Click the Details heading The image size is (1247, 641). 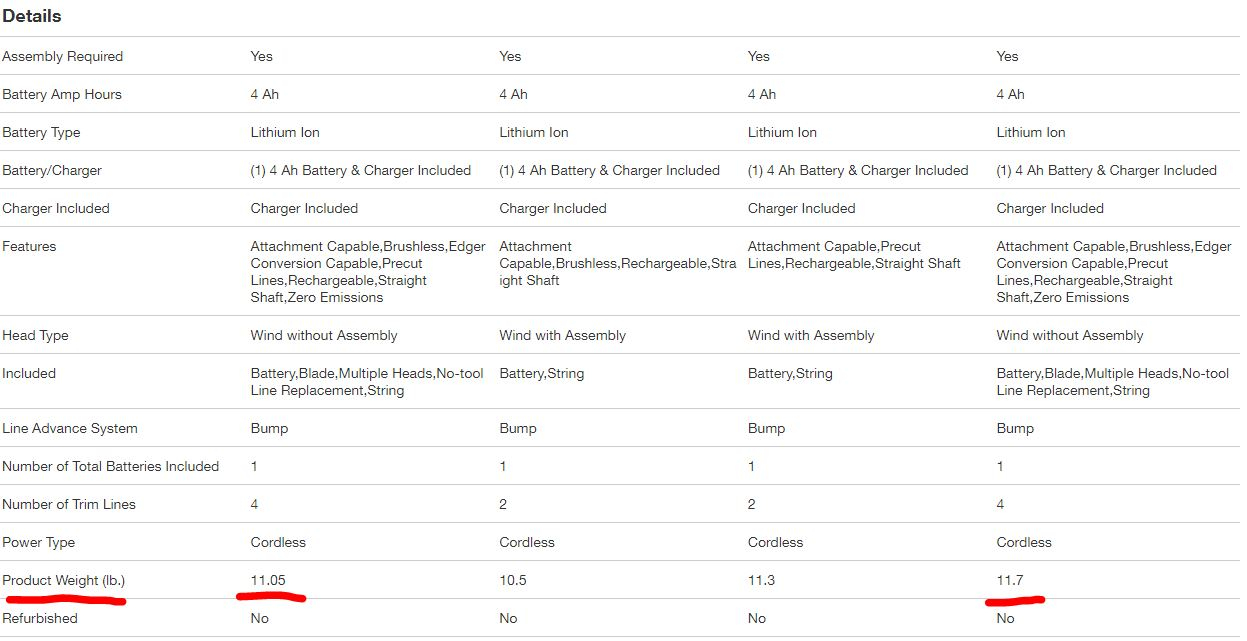[x=31, y=16]
